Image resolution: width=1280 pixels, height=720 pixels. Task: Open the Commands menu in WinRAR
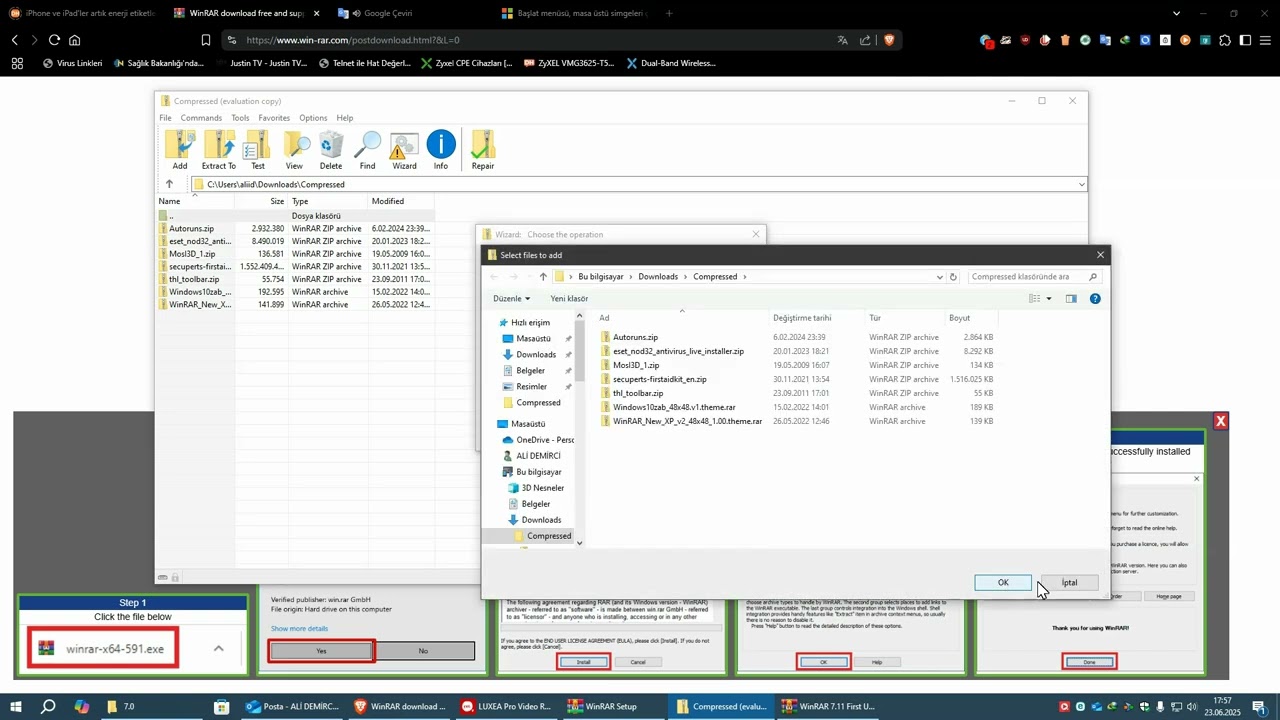(x=201, y=118)
